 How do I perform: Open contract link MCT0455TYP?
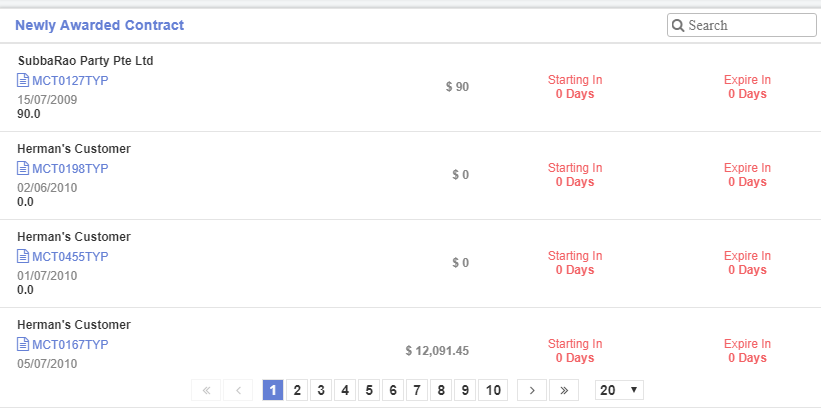pyautogui.click(x=70, y=257)
